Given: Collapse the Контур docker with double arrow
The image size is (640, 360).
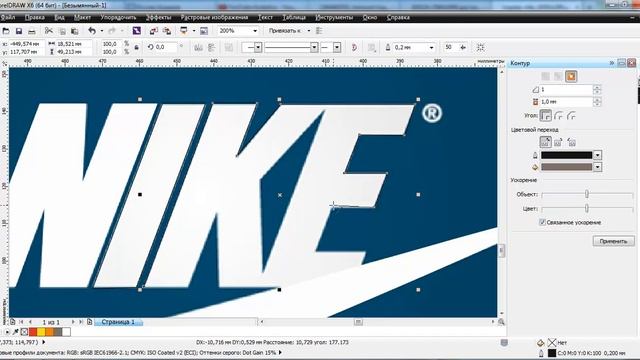Looking at the screenshot, I should point(611,63).
